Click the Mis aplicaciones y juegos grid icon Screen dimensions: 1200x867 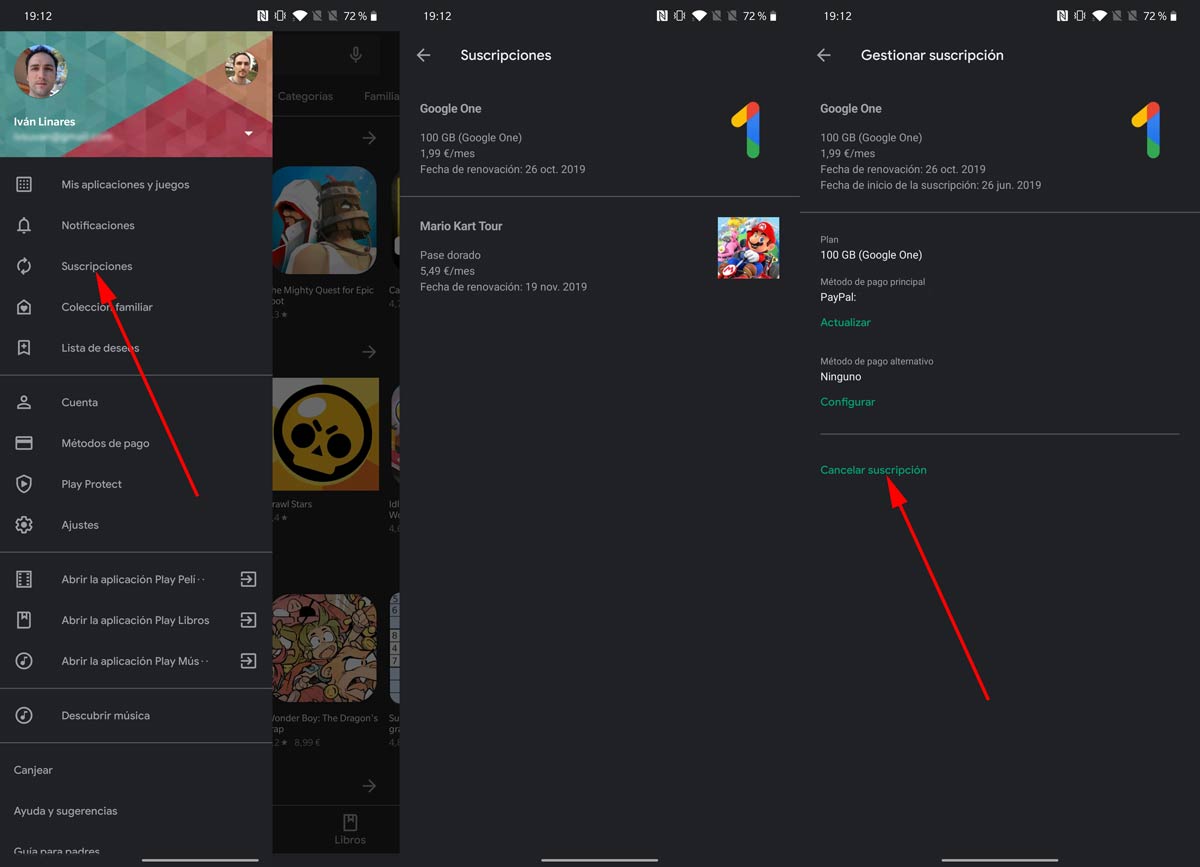24,185
